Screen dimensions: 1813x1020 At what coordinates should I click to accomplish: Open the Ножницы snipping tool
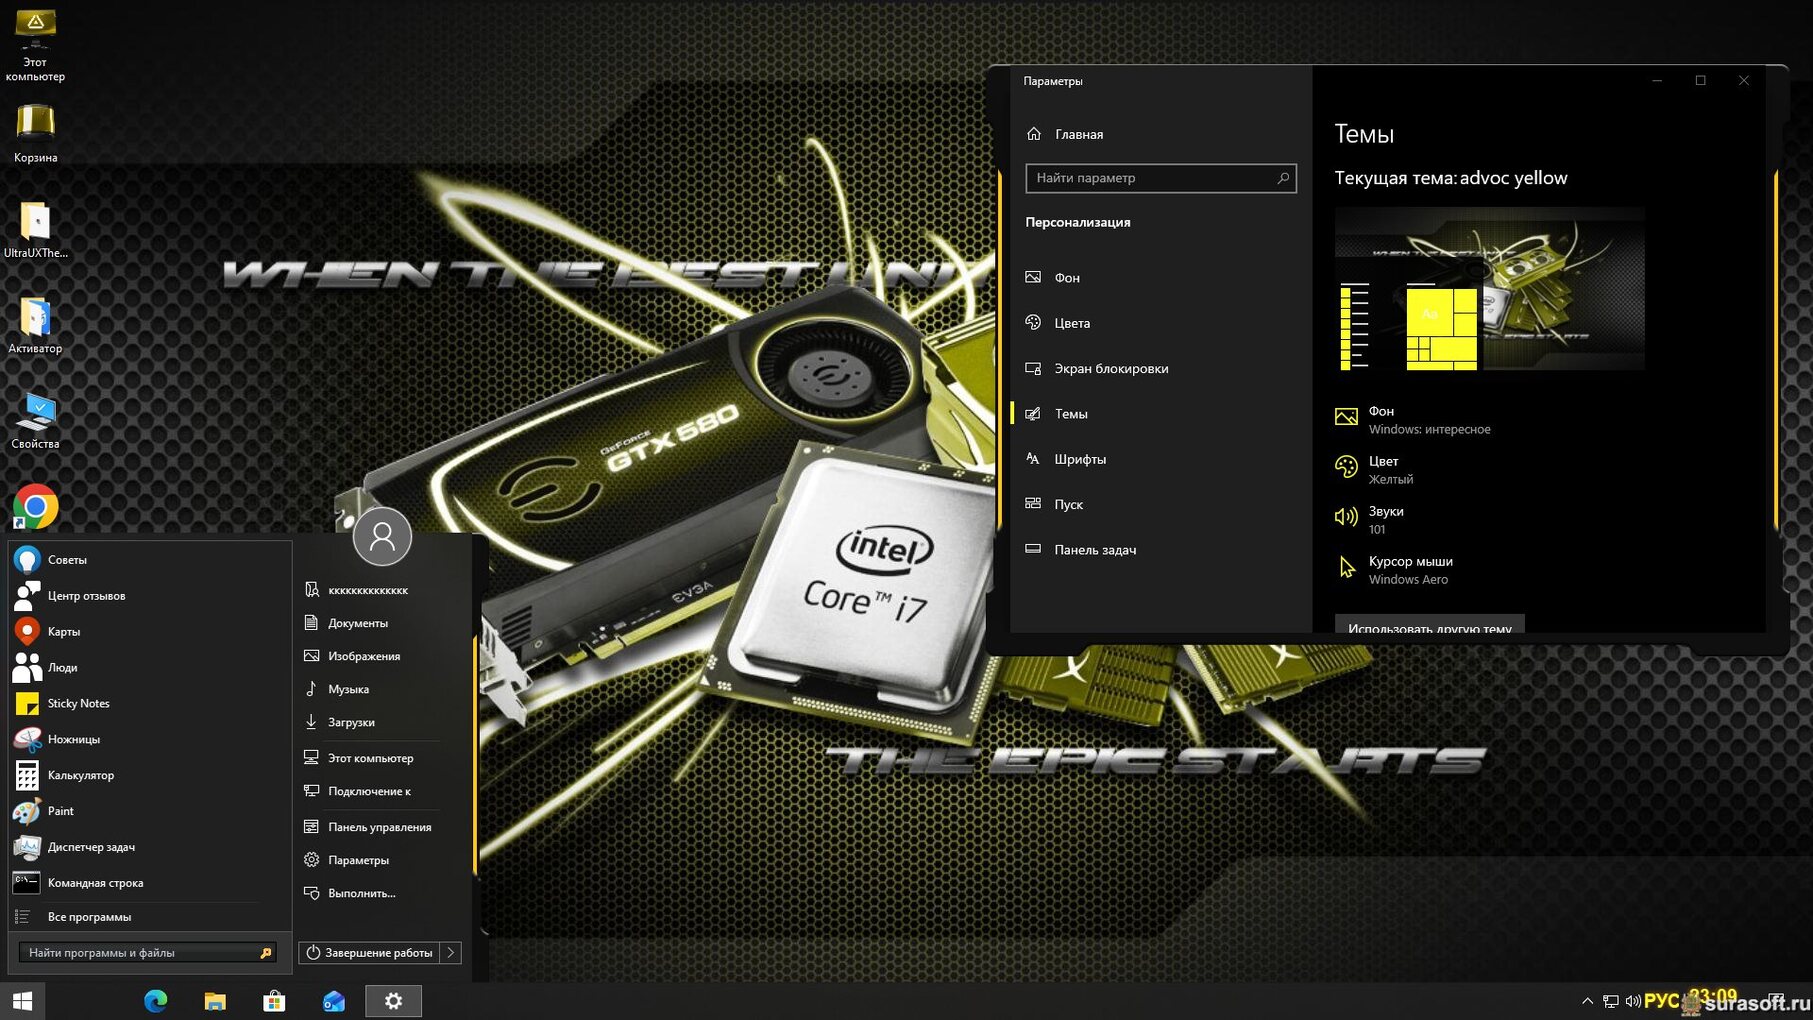[150, 740]
